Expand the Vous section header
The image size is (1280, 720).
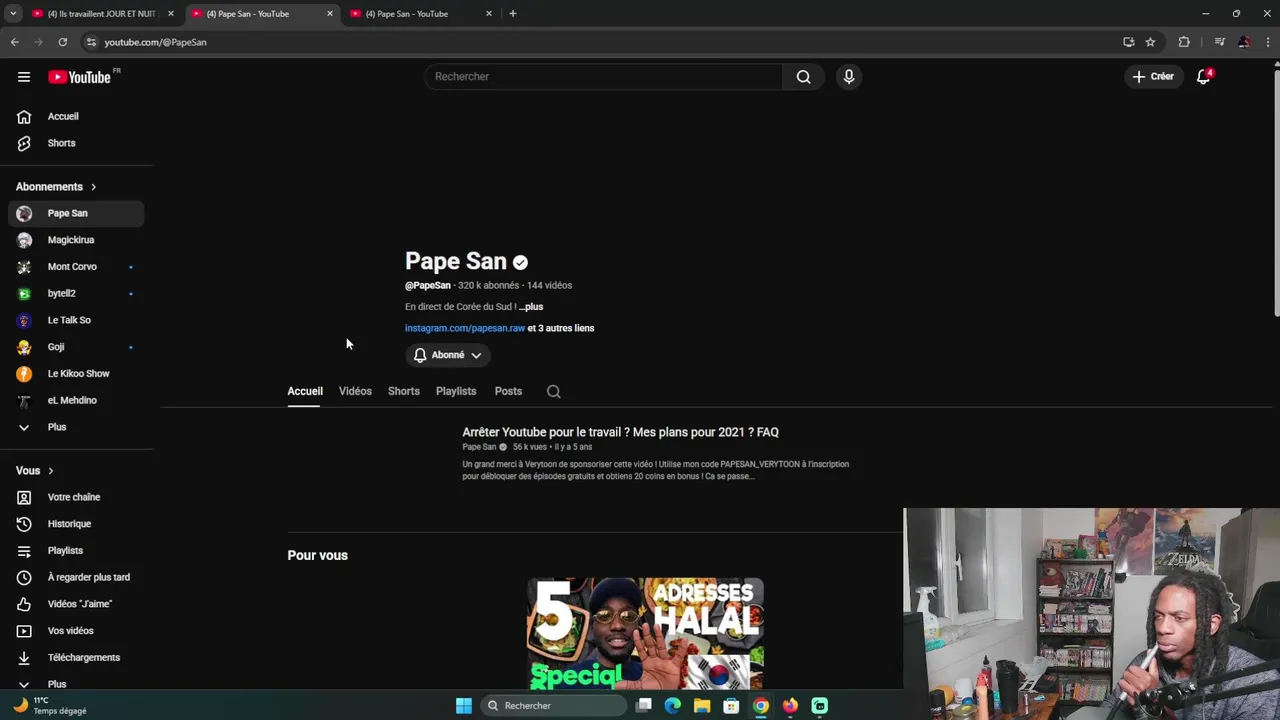click(x=34, y=471)
